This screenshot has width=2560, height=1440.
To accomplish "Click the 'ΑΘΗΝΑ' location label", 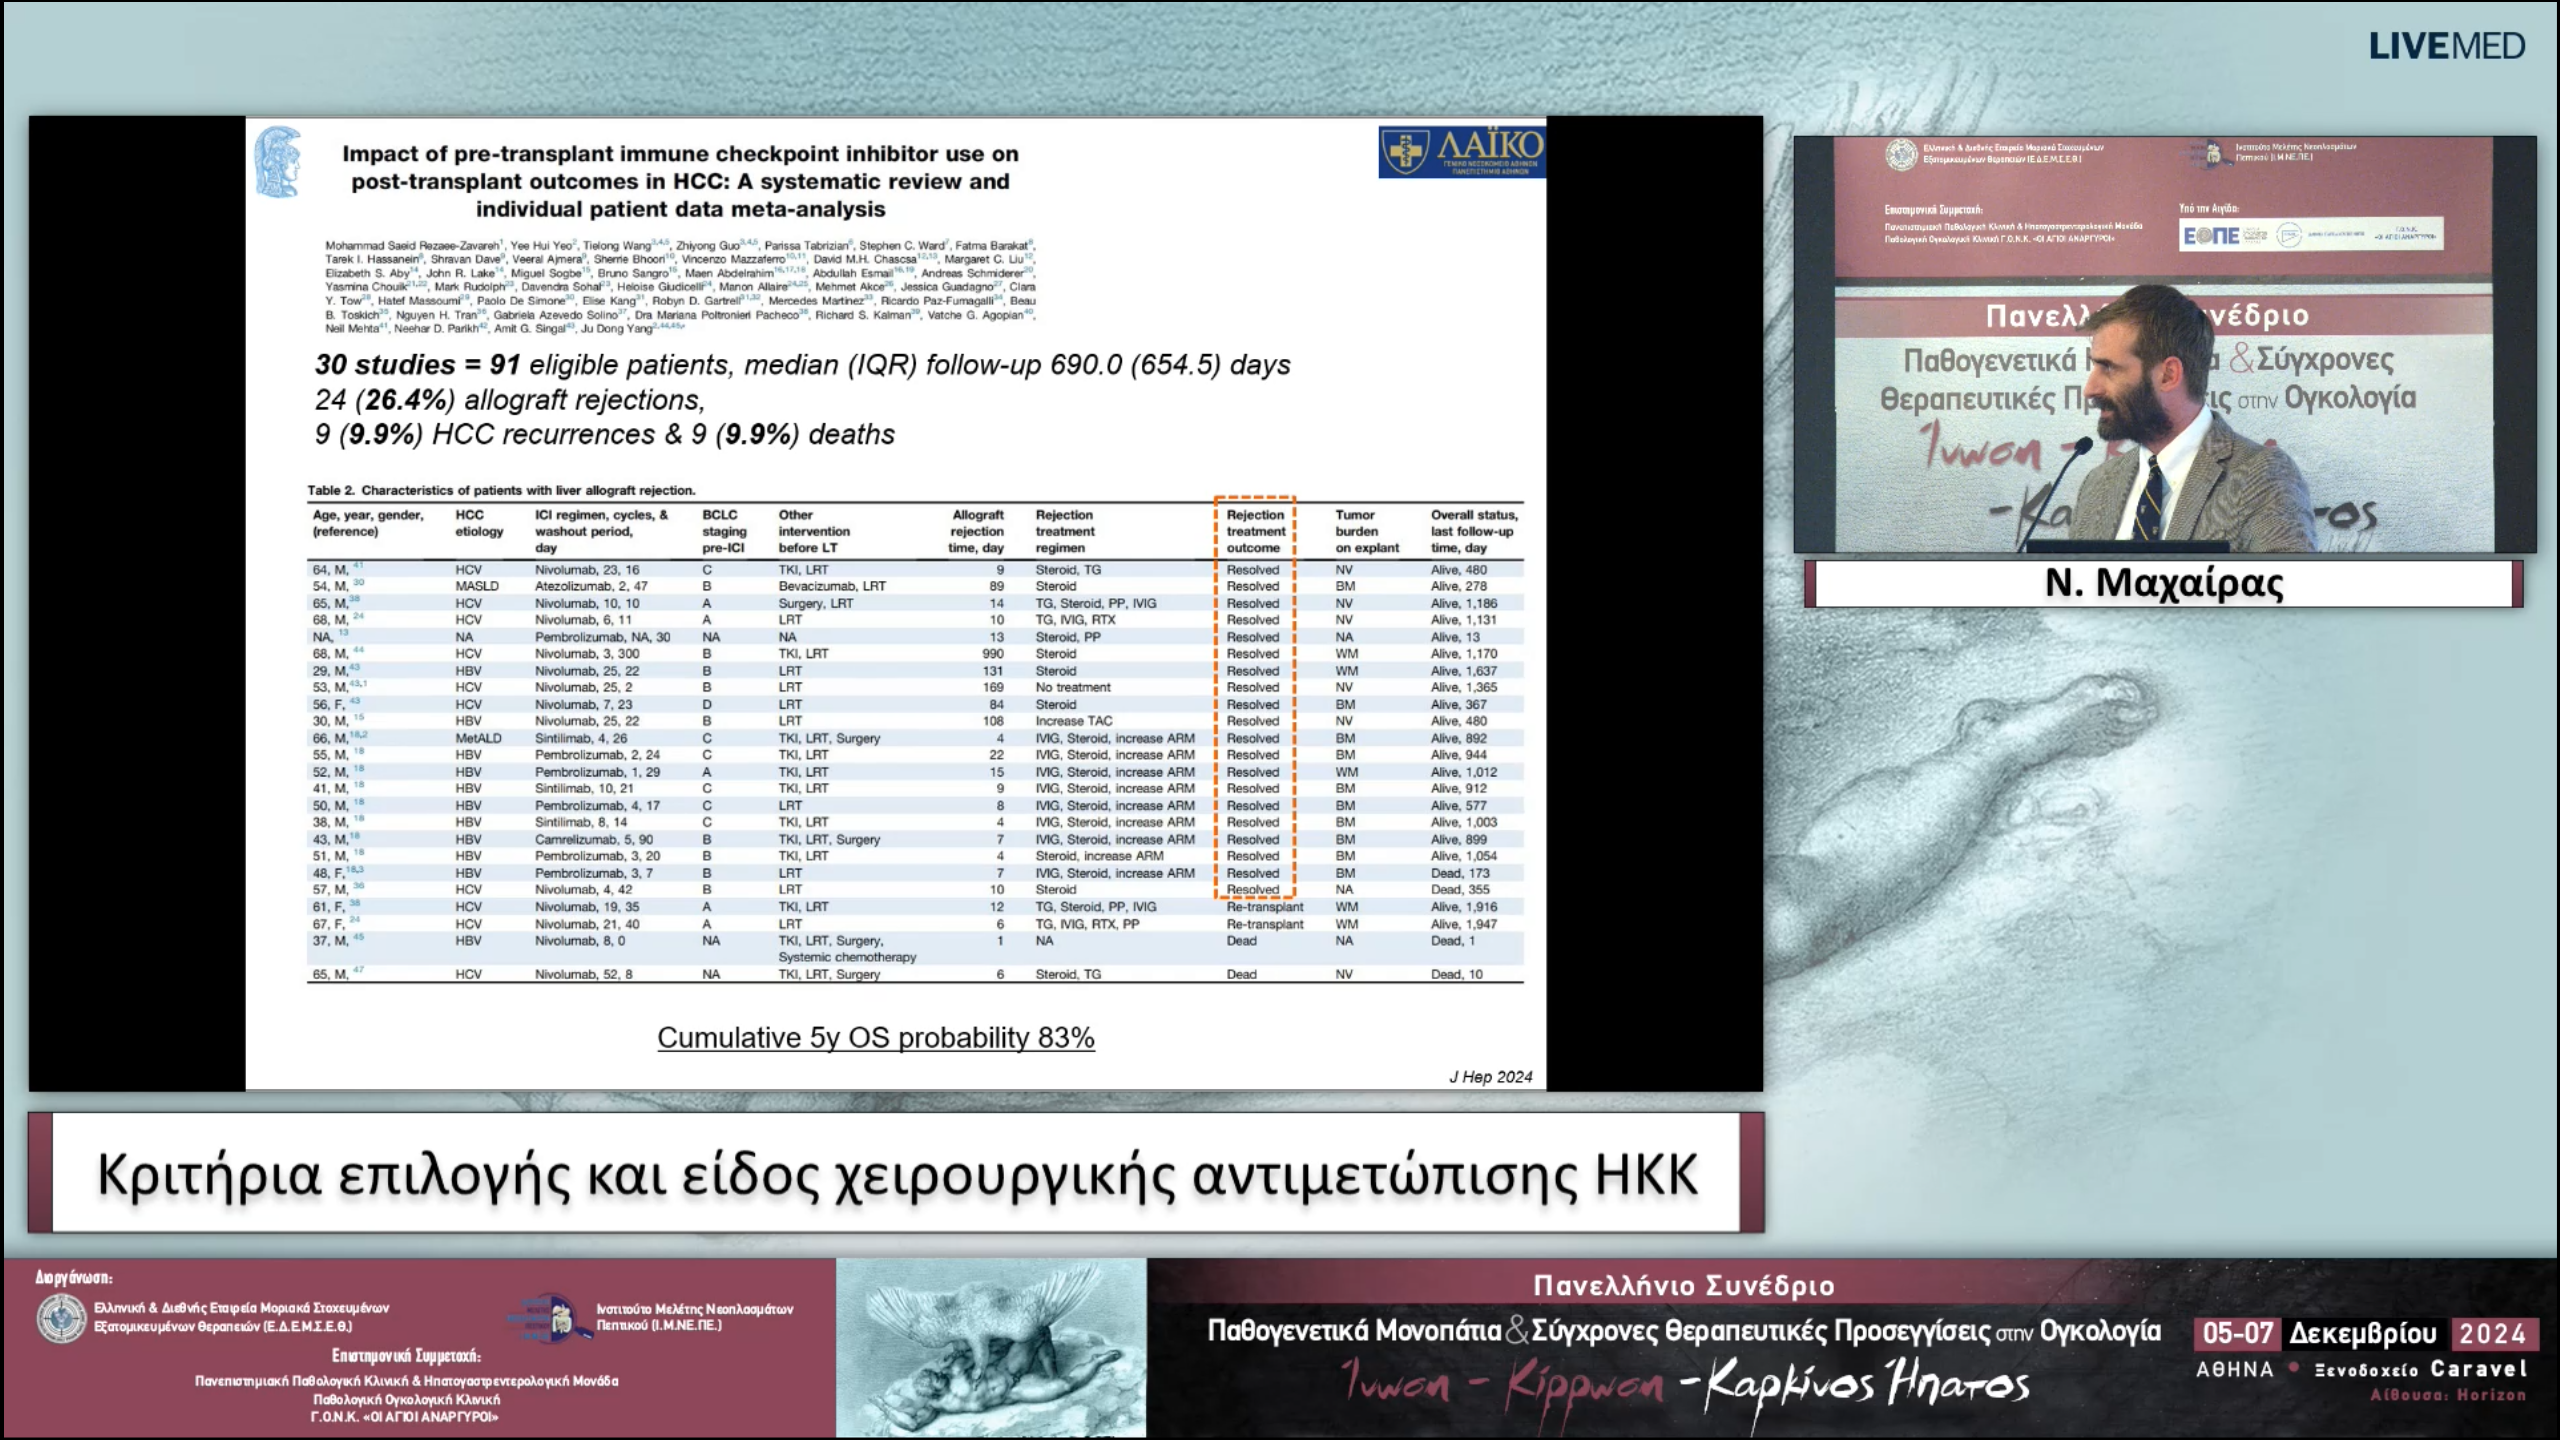I will [x=2234, y=1369].
